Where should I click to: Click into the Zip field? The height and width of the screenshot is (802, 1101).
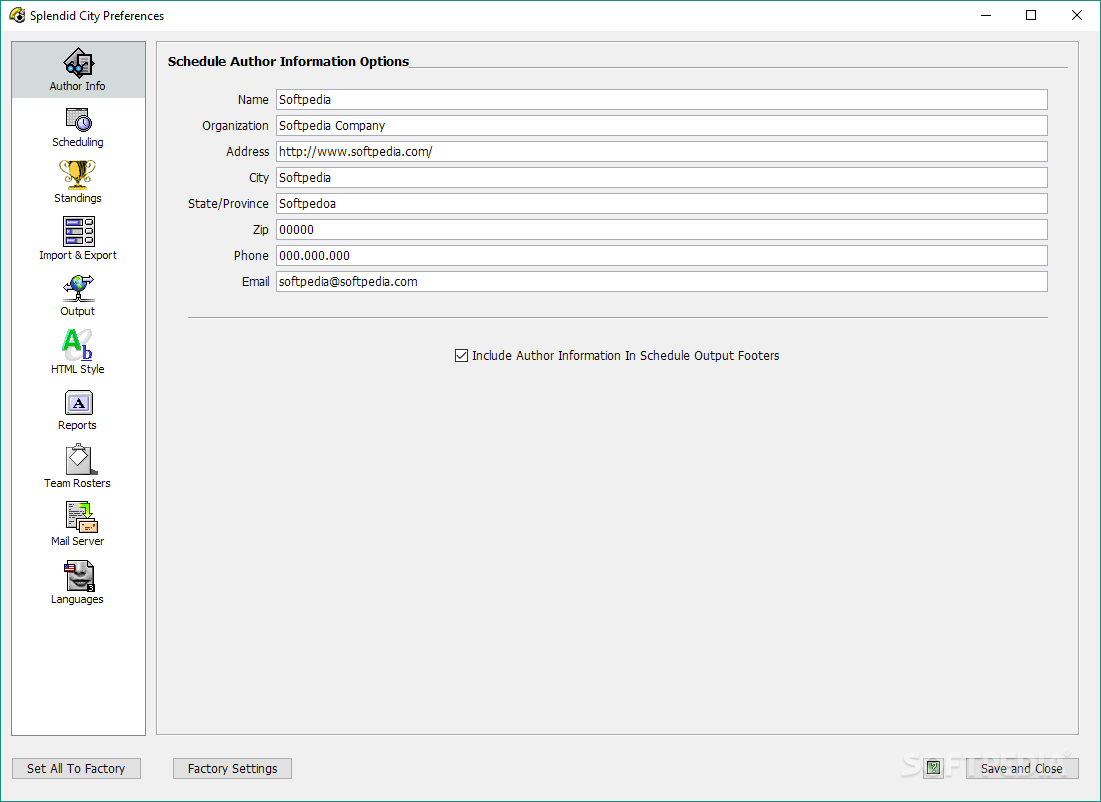tap(661, 230)
